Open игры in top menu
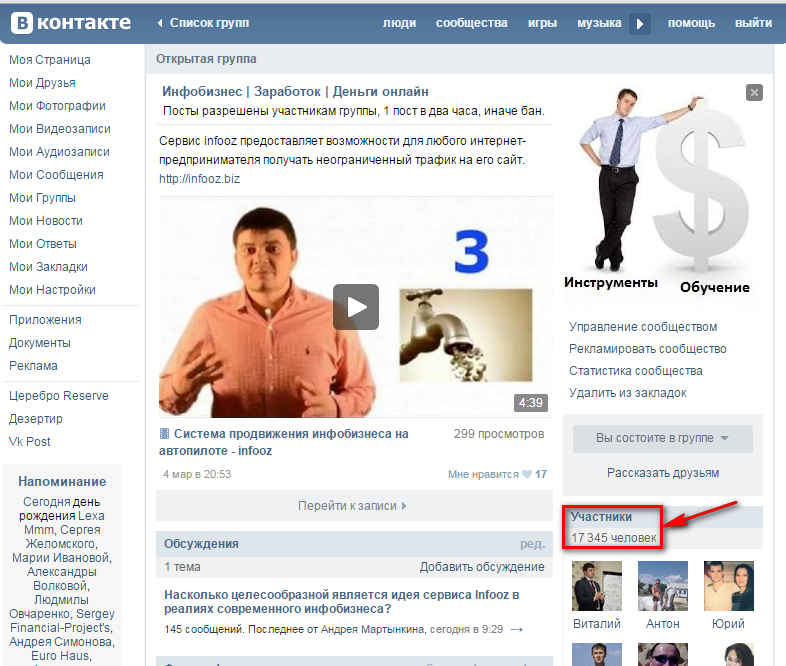786x666 pixels. click(542, 23)
